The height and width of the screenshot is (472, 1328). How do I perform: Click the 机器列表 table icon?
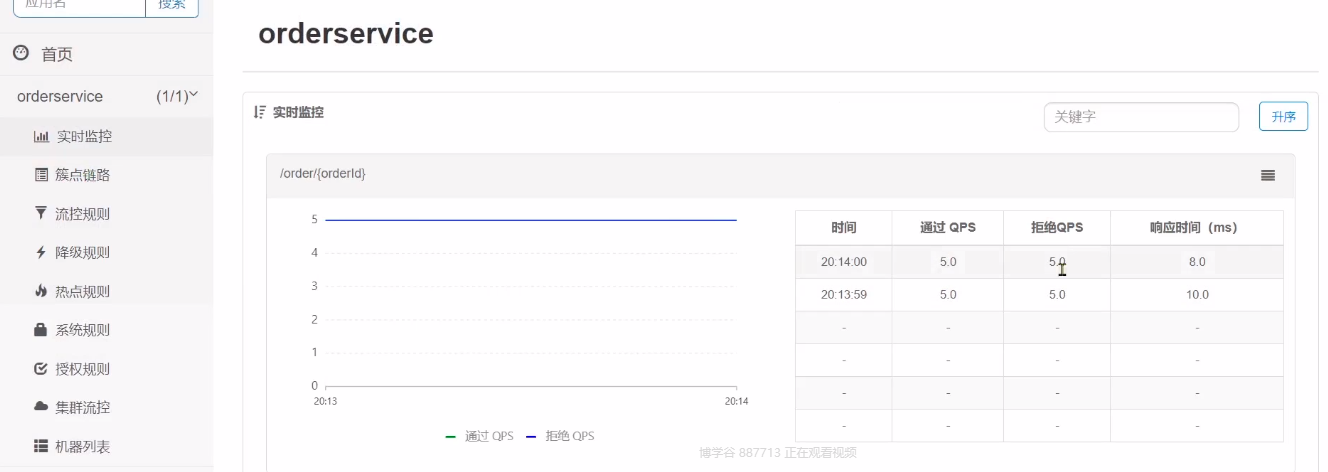click(41, 446)
